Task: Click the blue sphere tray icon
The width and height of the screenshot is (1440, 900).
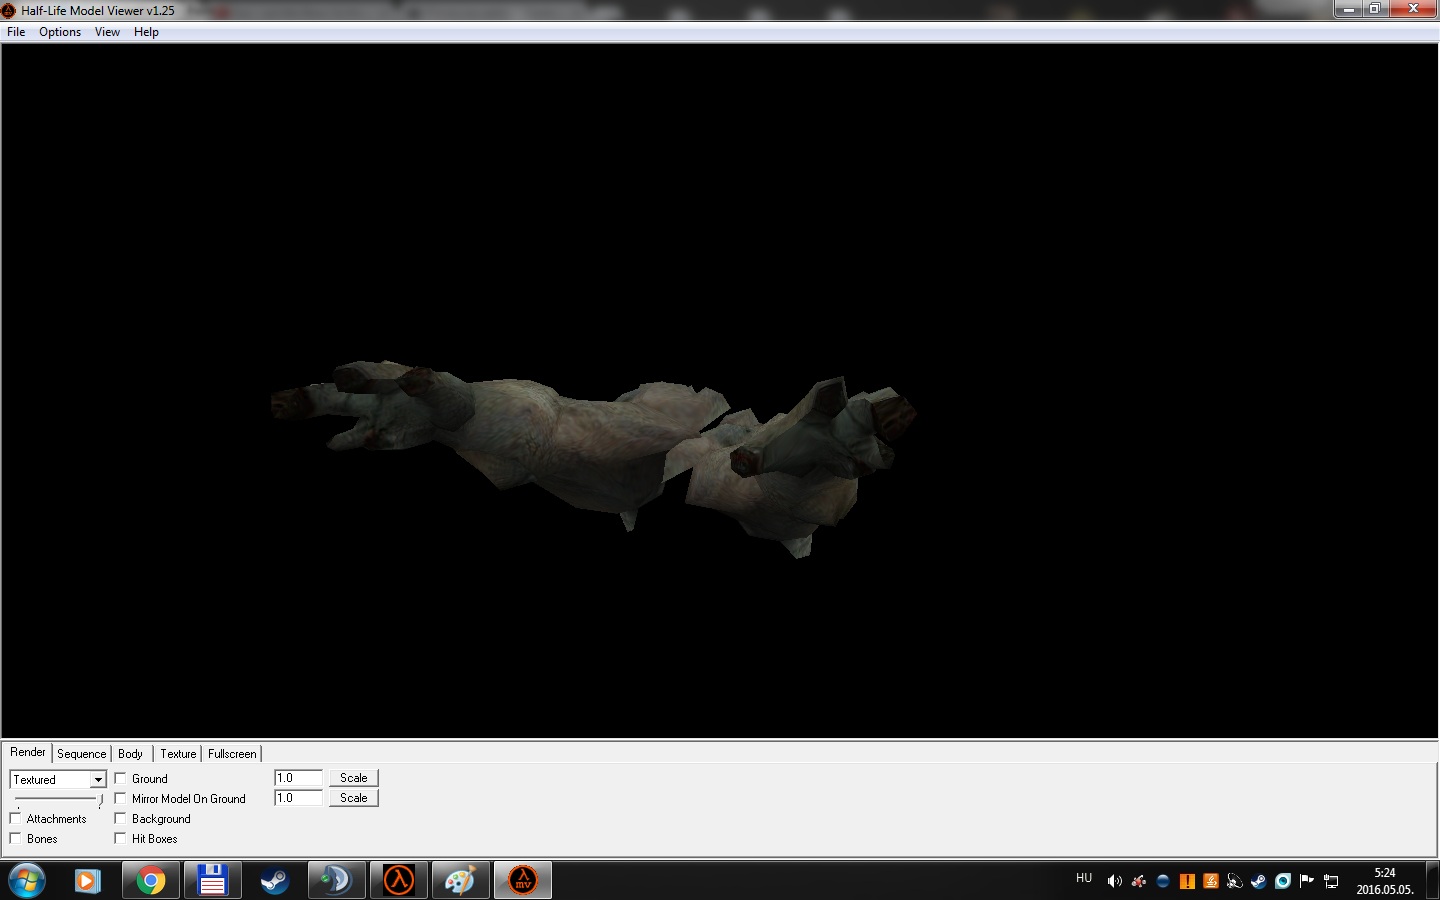Action: tap(1162, 881)
